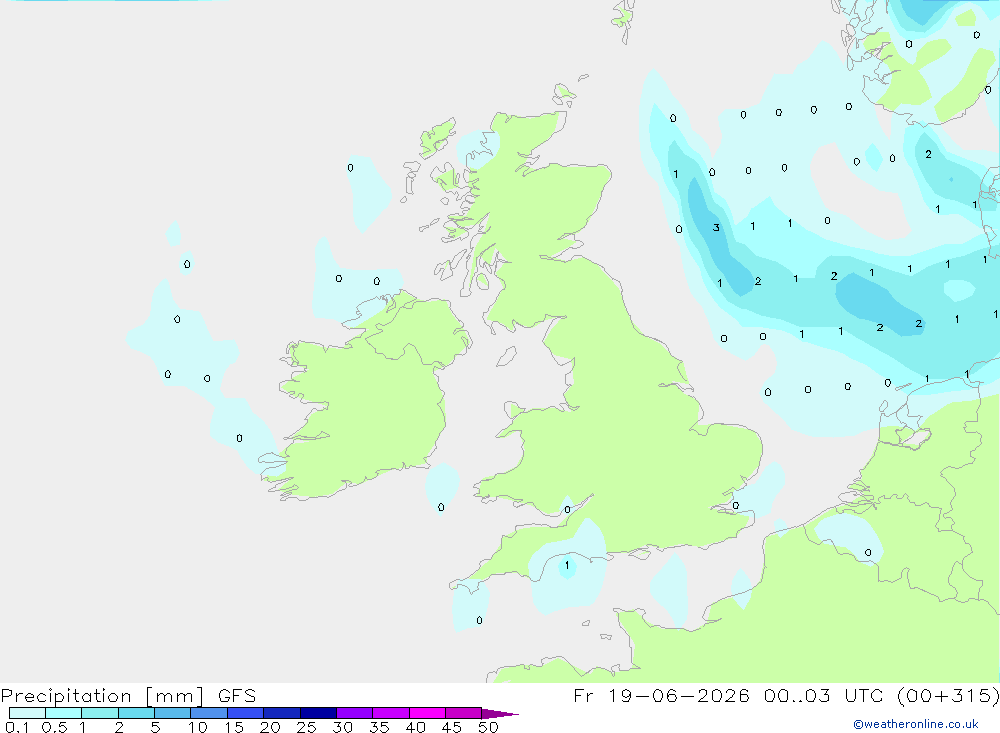The image size is (1000, 733).
Task: Click the 2–5 mm legend color swatch
Action: [x=136, y=713]
